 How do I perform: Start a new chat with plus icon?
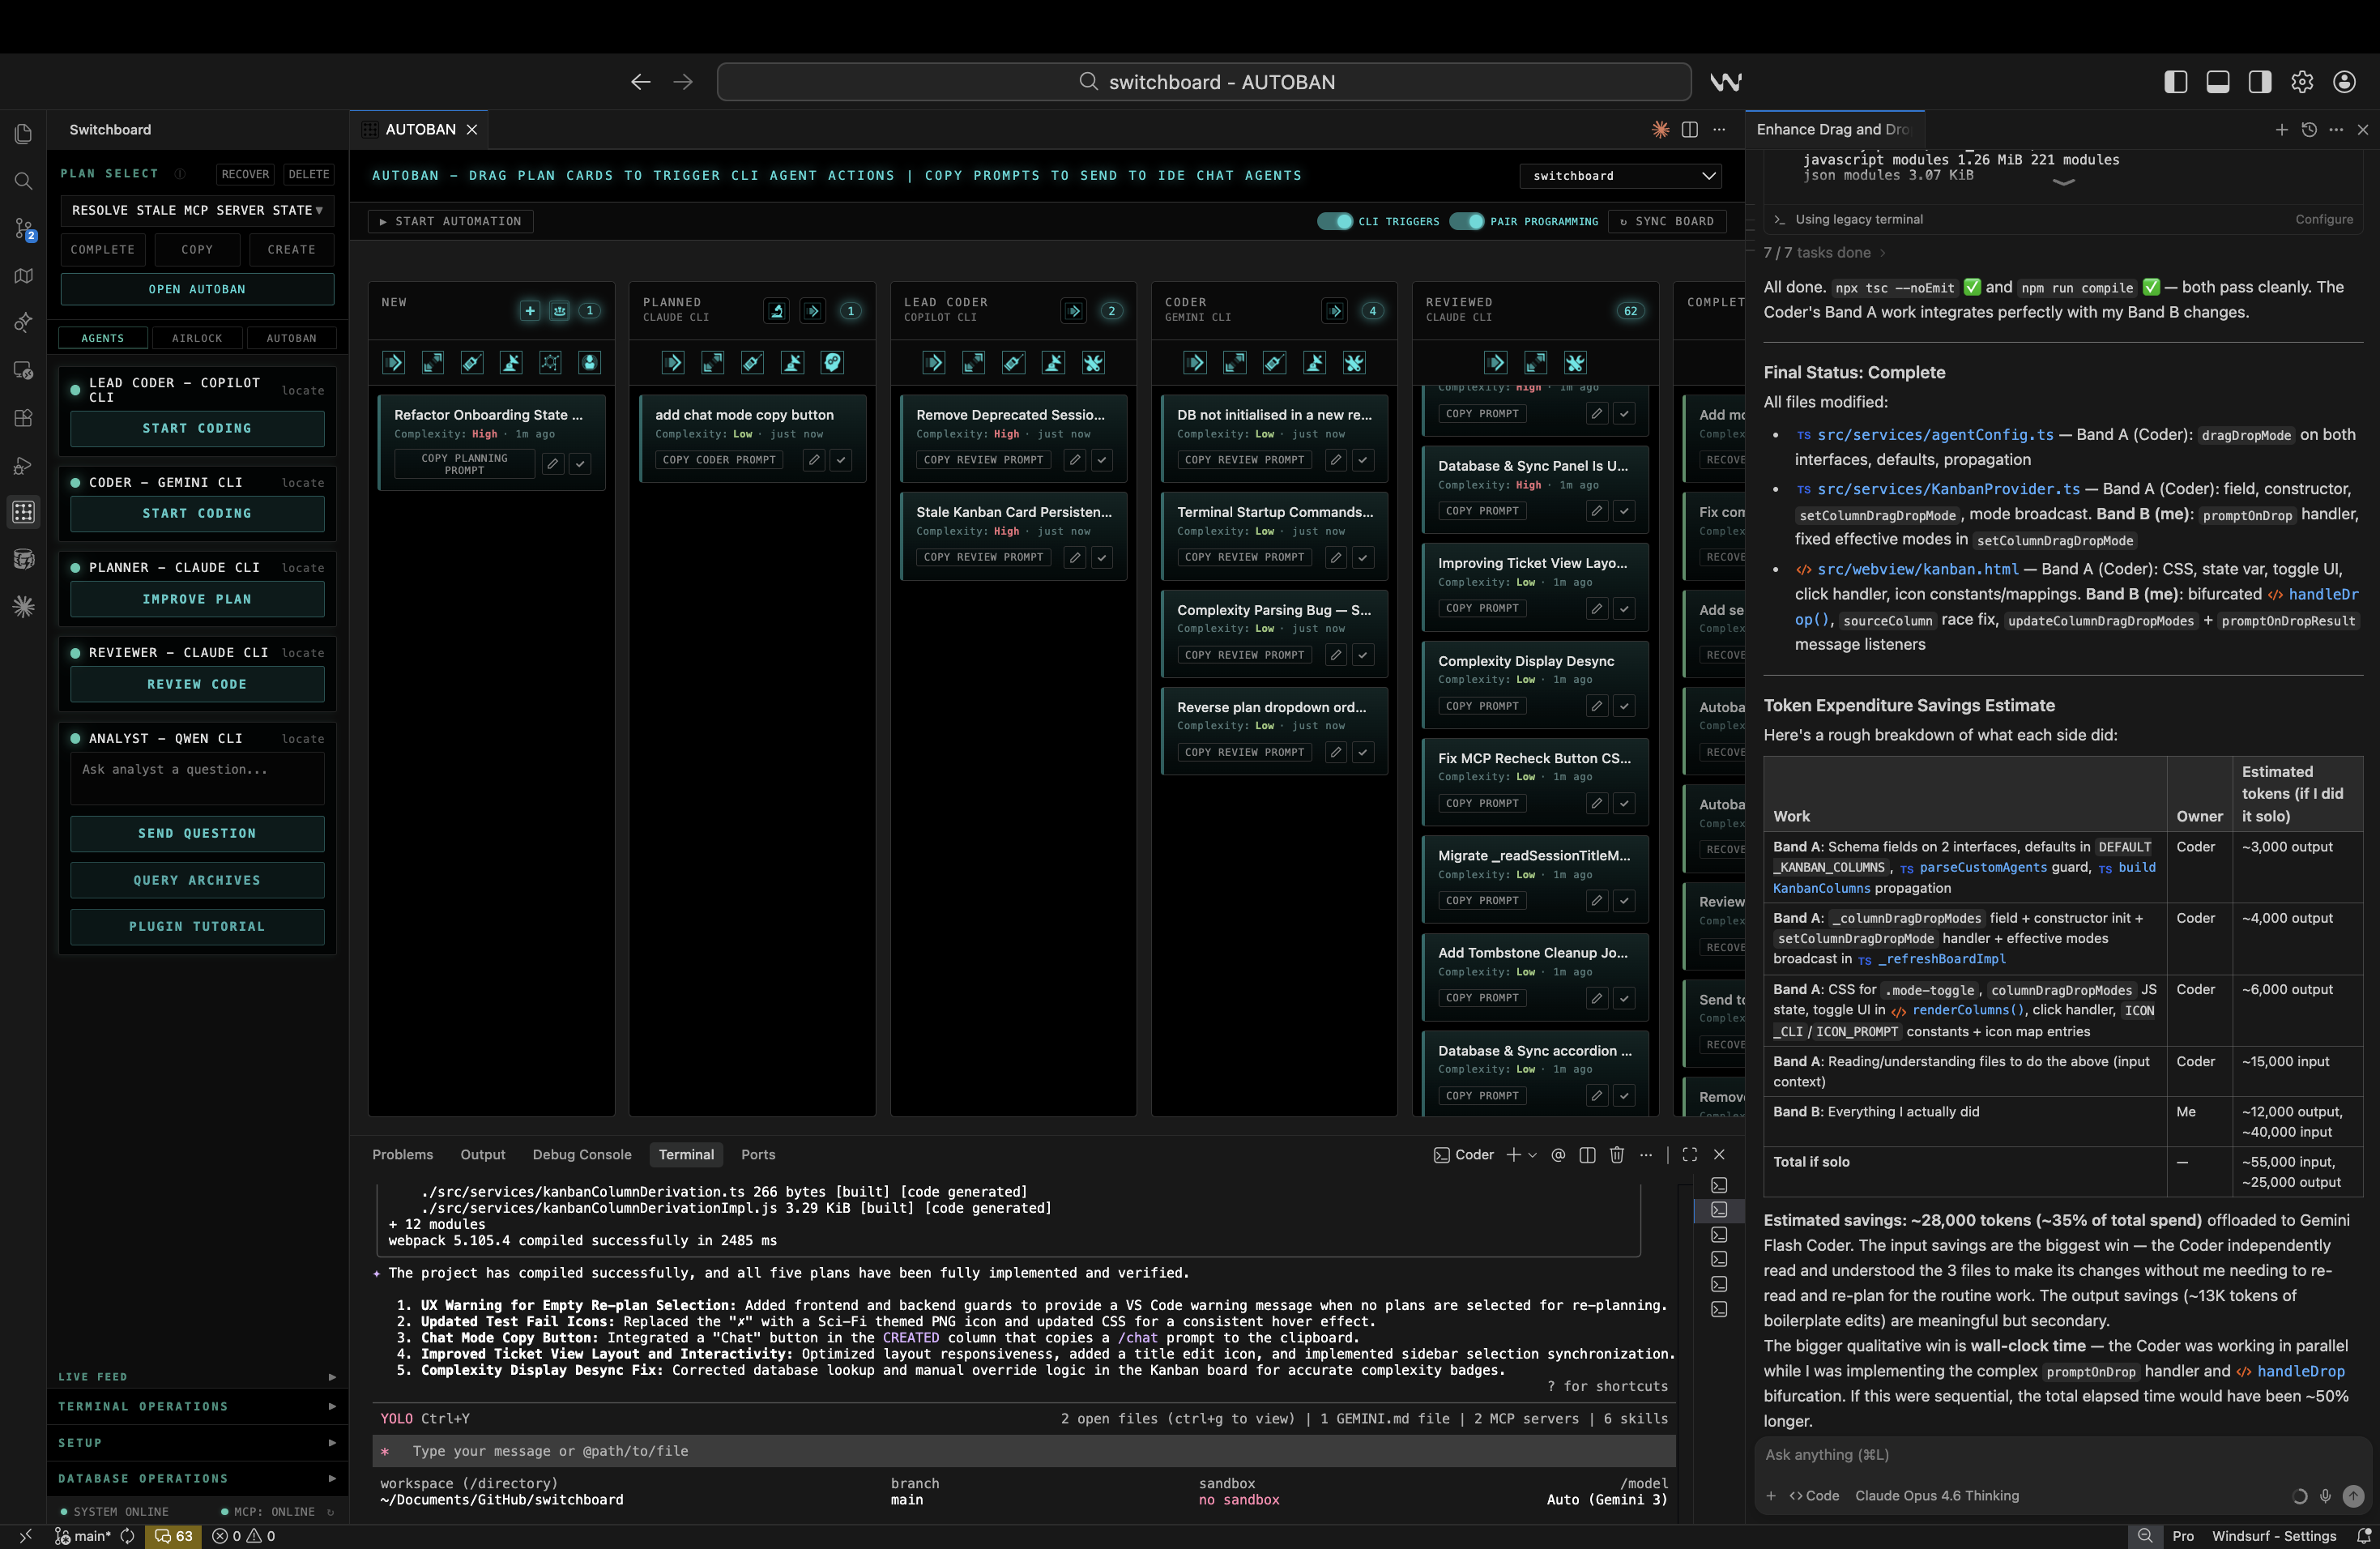(x=2281, y=130)
